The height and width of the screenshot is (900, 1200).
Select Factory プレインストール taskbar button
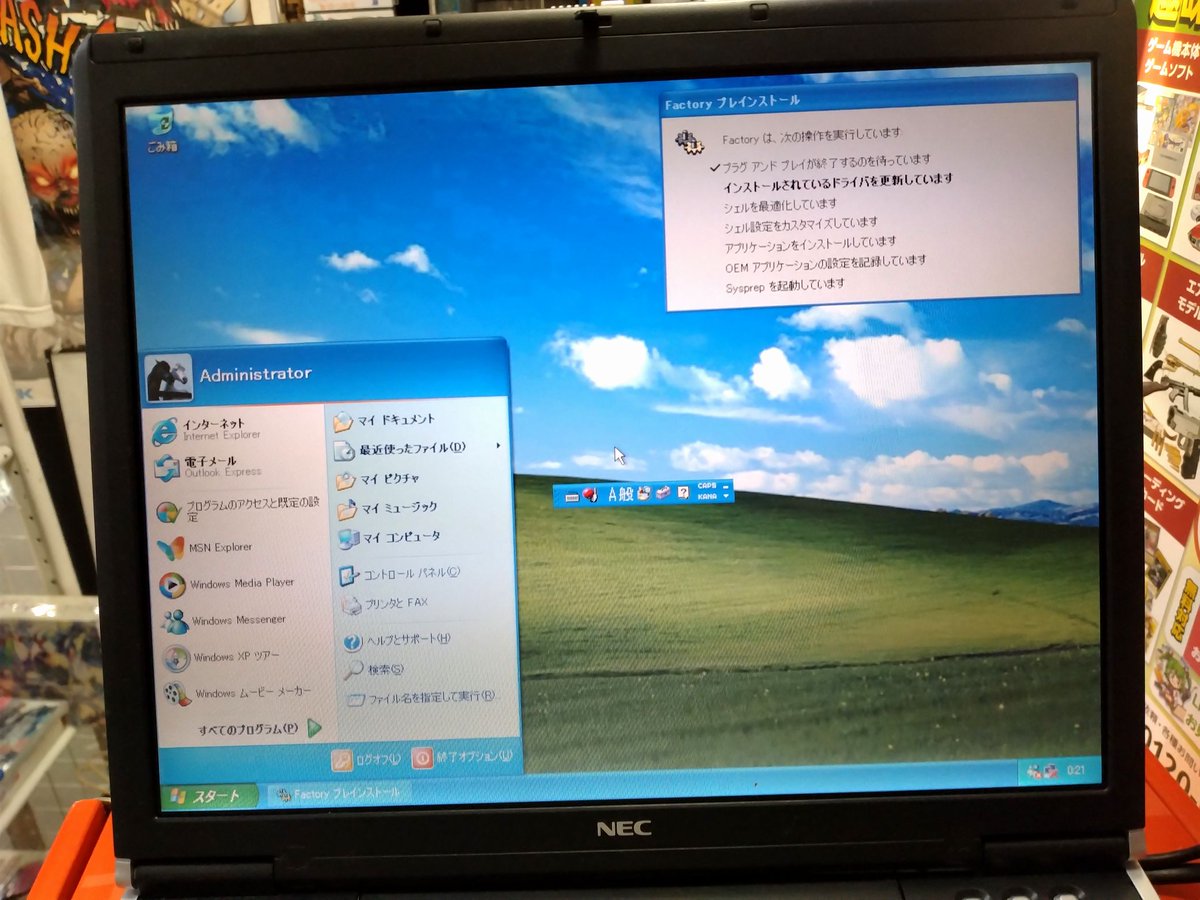click(338, 794)
